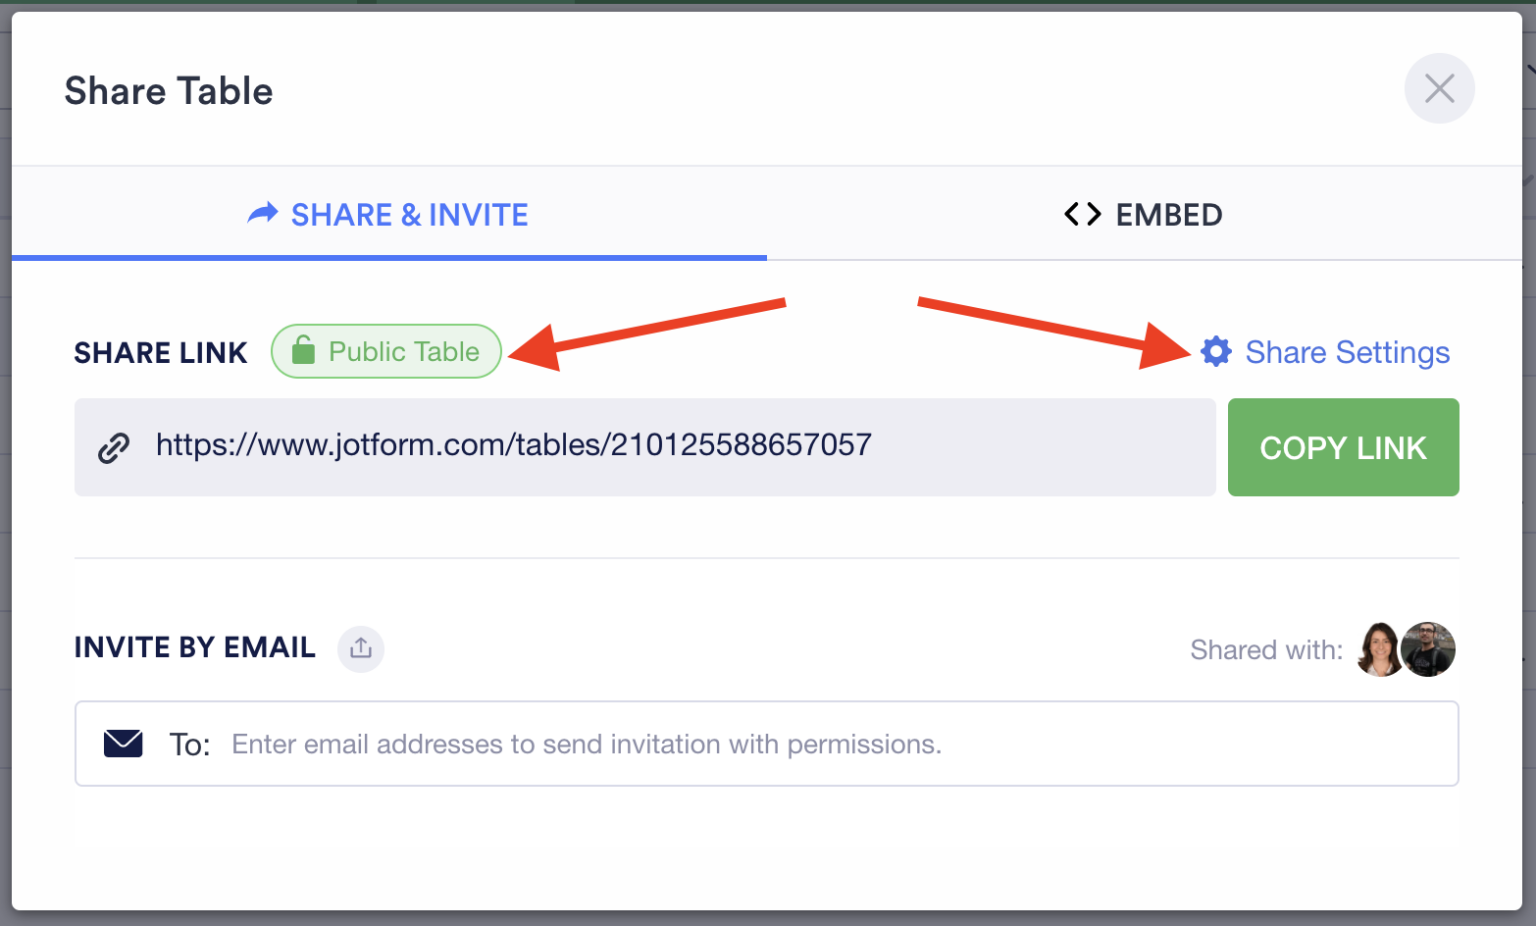The width and height of the screenshot is (1536, 926).
Task: Click the share arrow icon on SHARE & INVITE
Action: tap(261, 214)
